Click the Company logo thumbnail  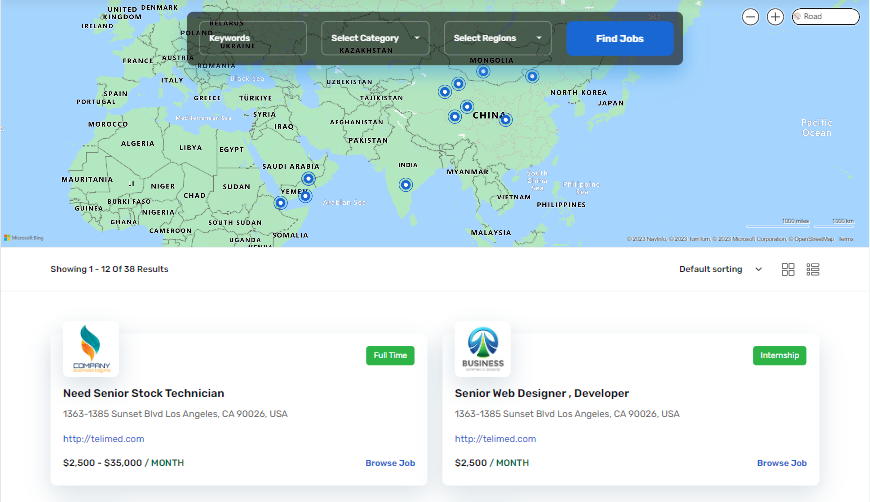click(91, 349)
